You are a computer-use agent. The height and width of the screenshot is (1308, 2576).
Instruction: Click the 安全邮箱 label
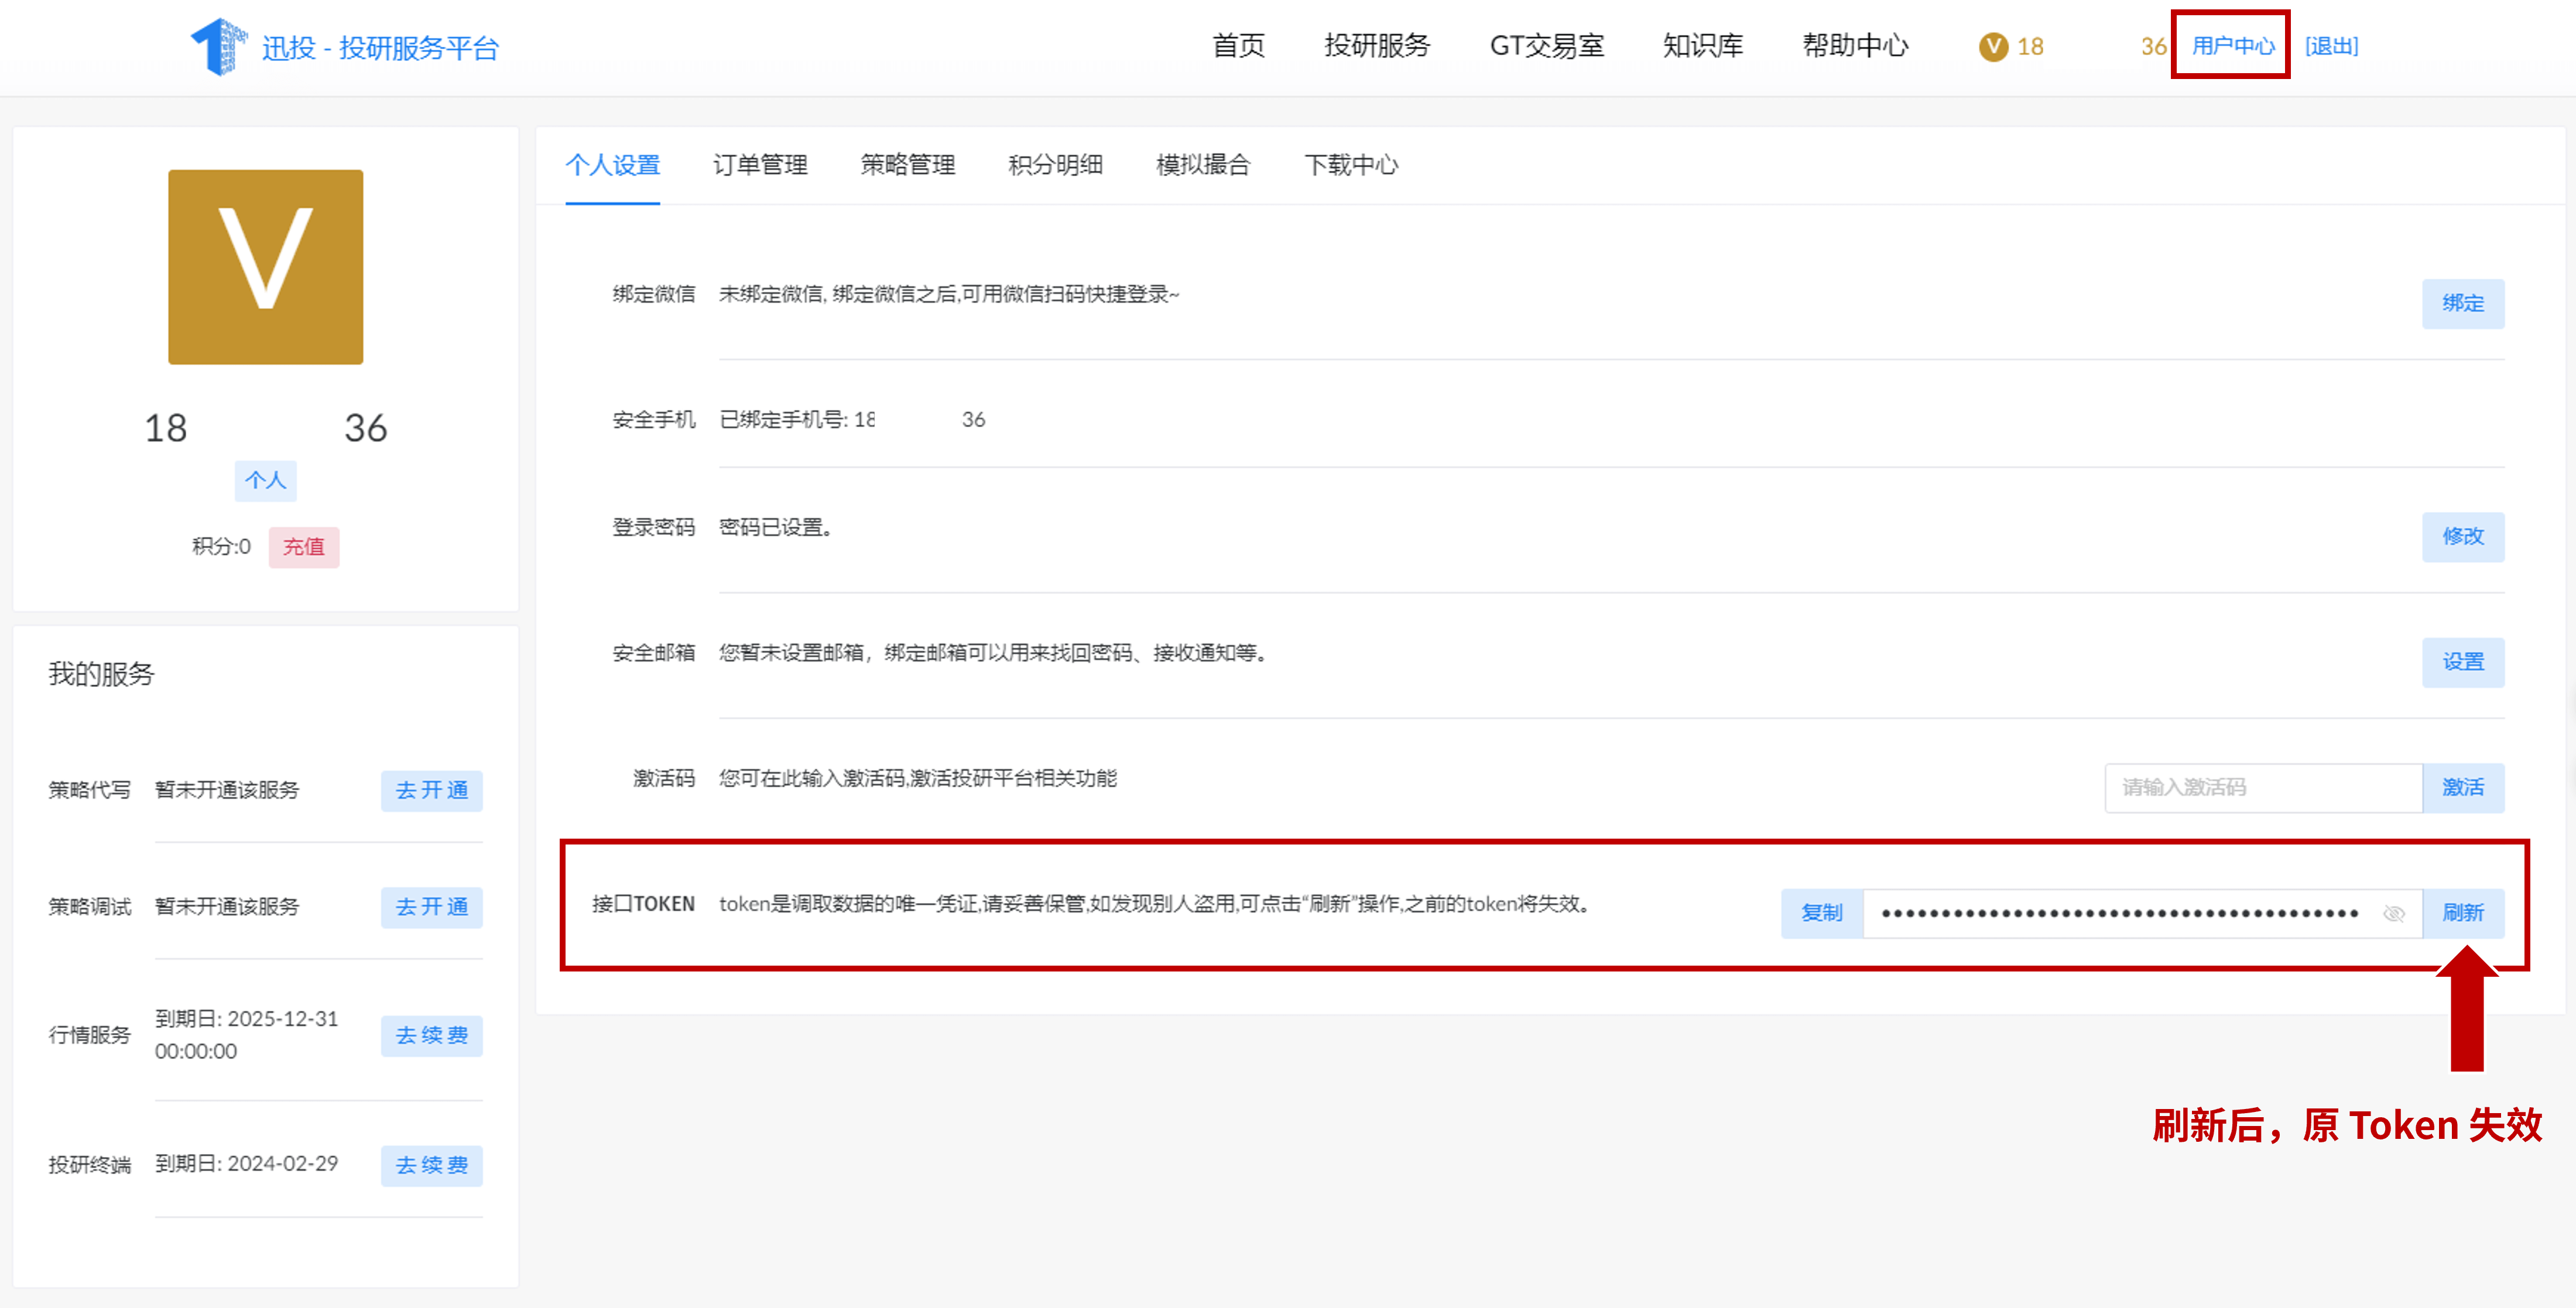click(653, 653)
